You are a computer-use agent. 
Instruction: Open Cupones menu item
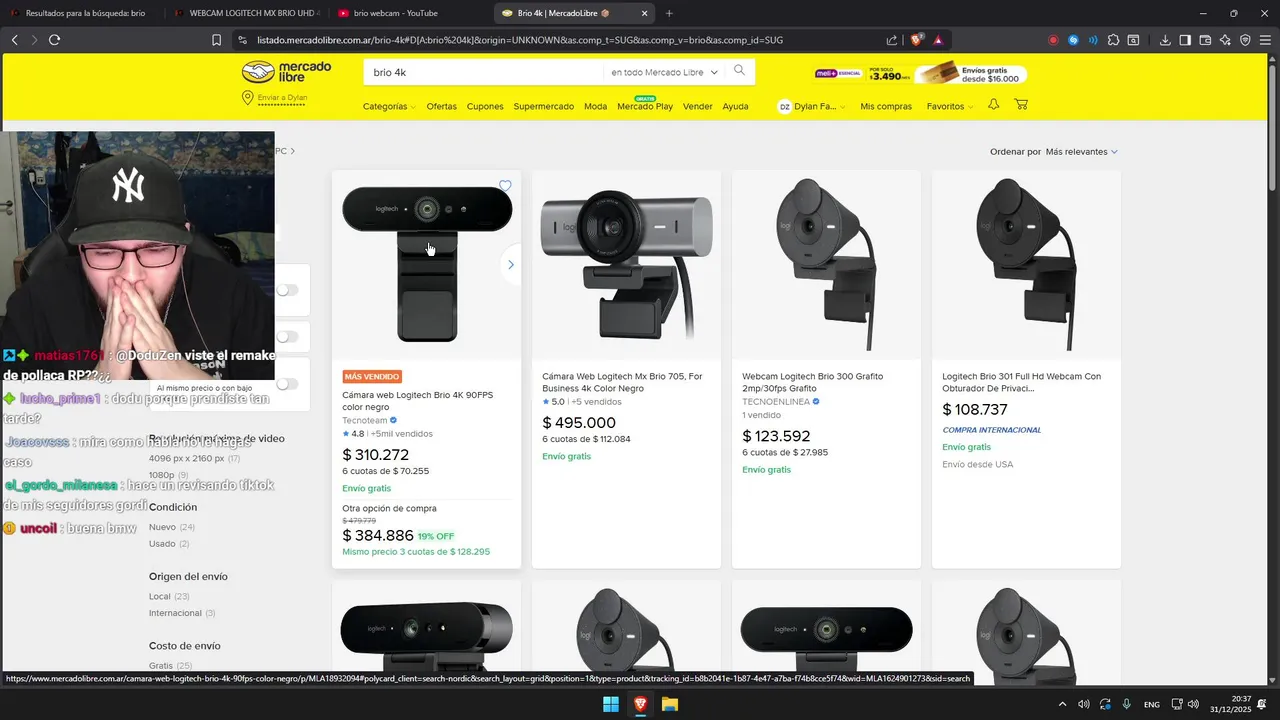485,106
